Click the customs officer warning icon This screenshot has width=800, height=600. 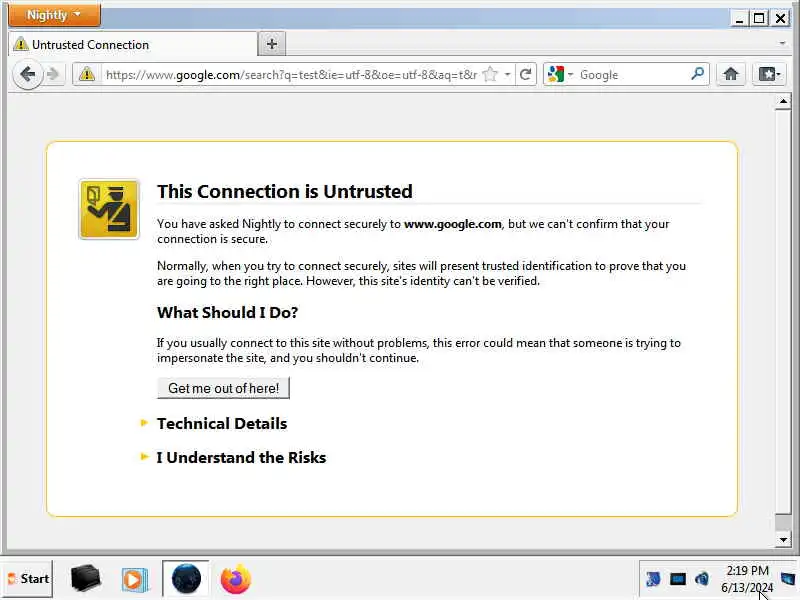coord(109,209)
